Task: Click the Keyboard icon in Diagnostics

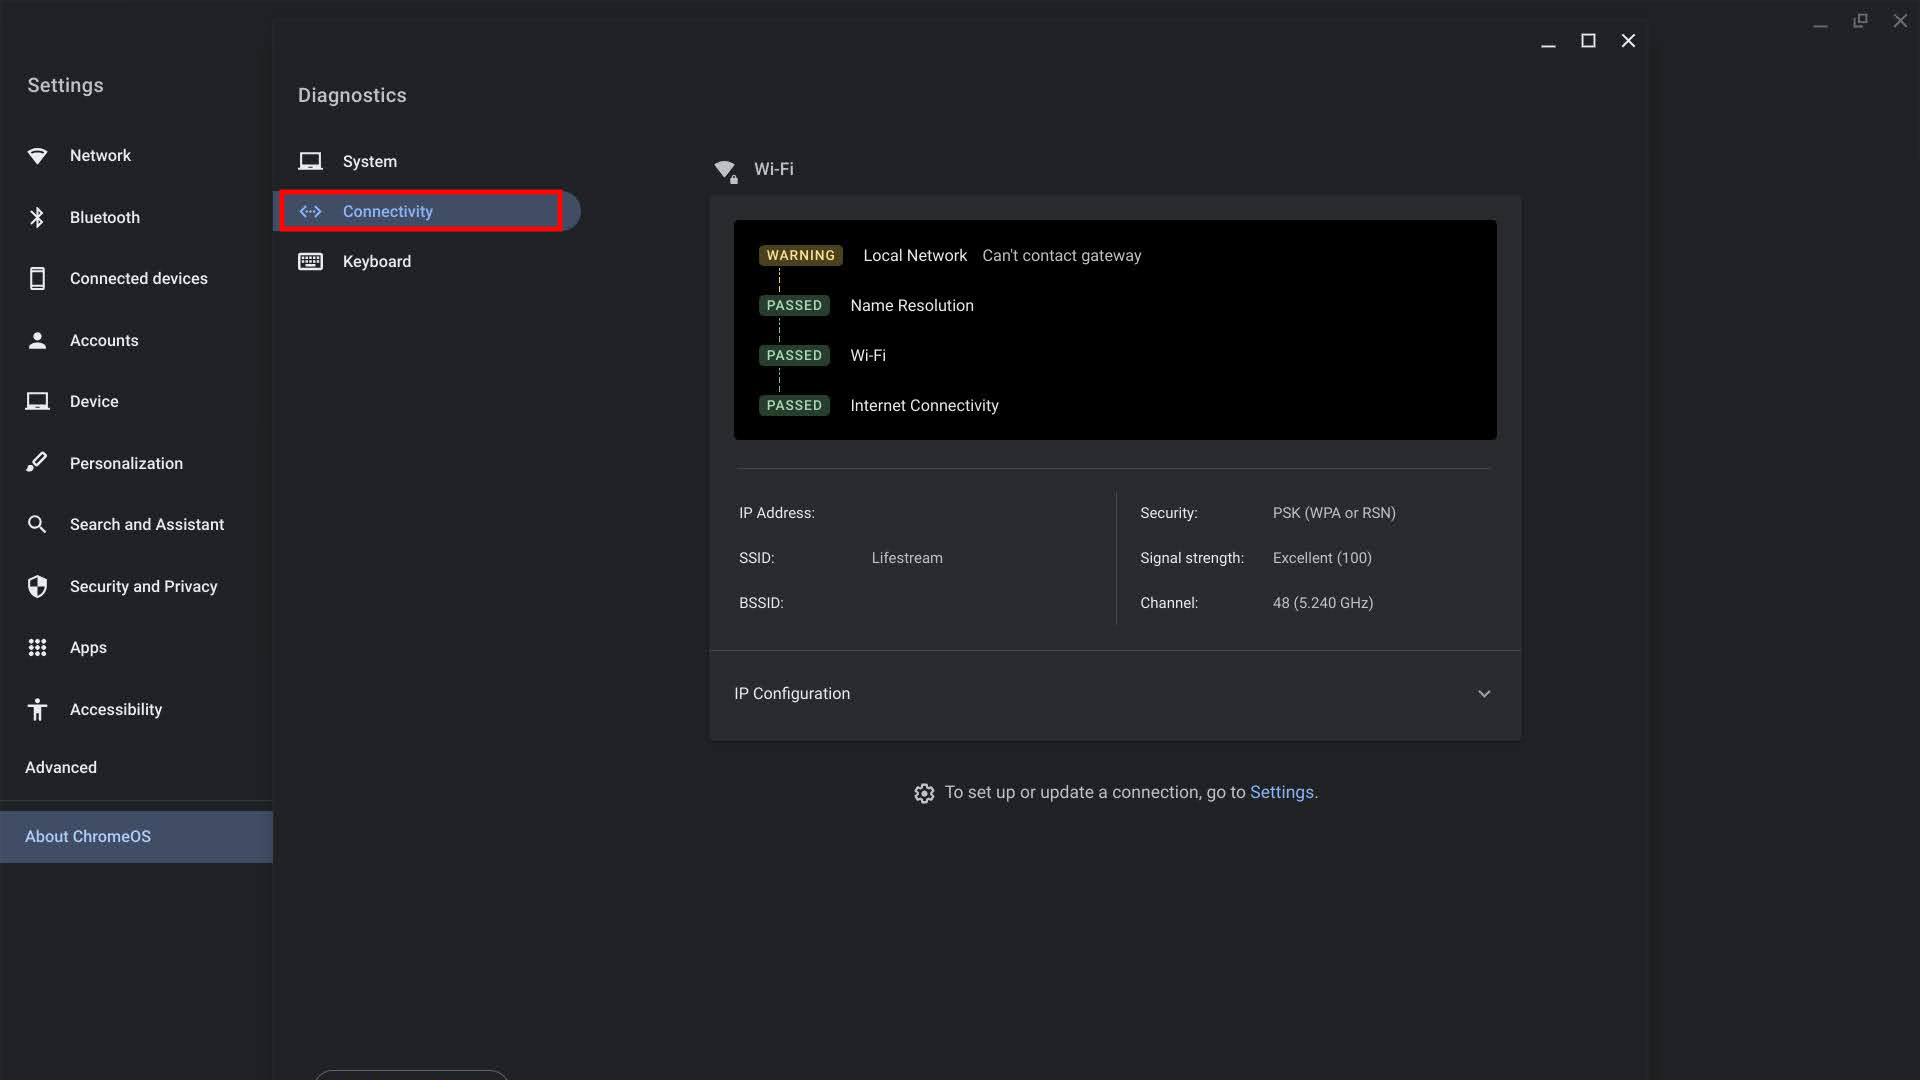Action: click(310, 261)
